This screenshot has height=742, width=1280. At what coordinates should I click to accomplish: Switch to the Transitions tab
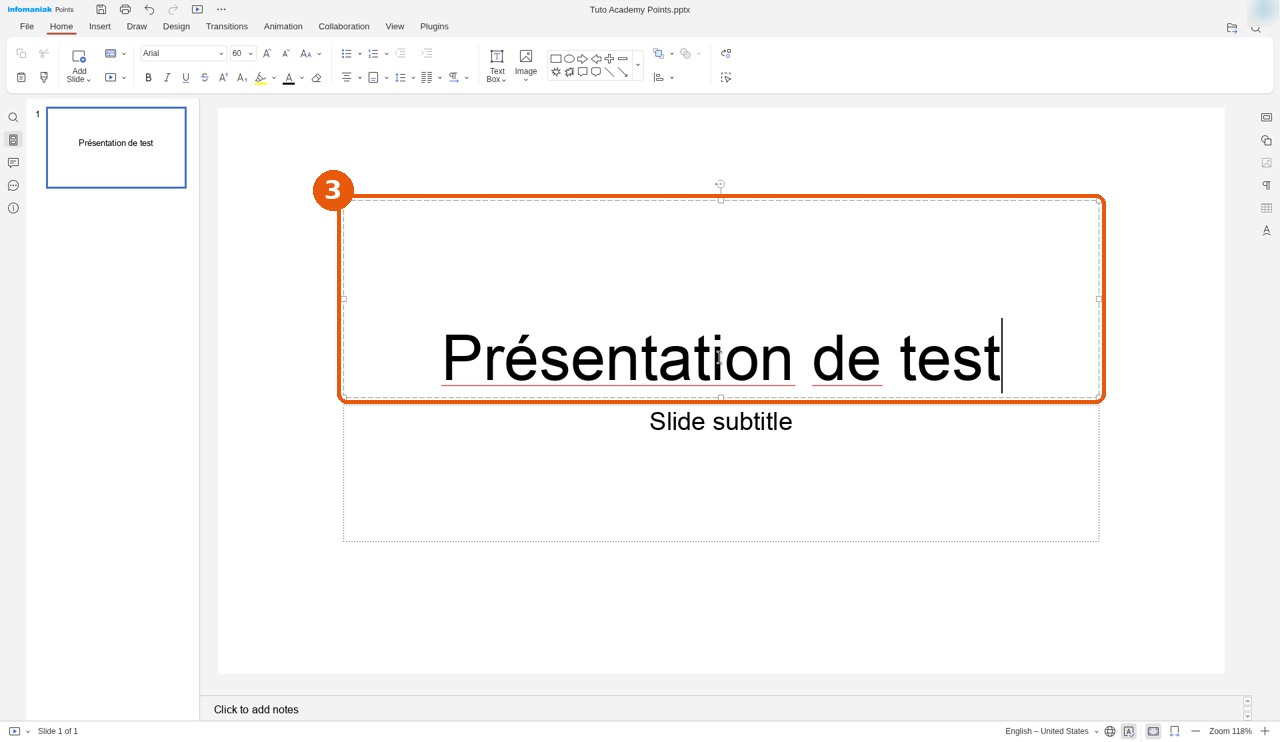(x=227, y=26)
